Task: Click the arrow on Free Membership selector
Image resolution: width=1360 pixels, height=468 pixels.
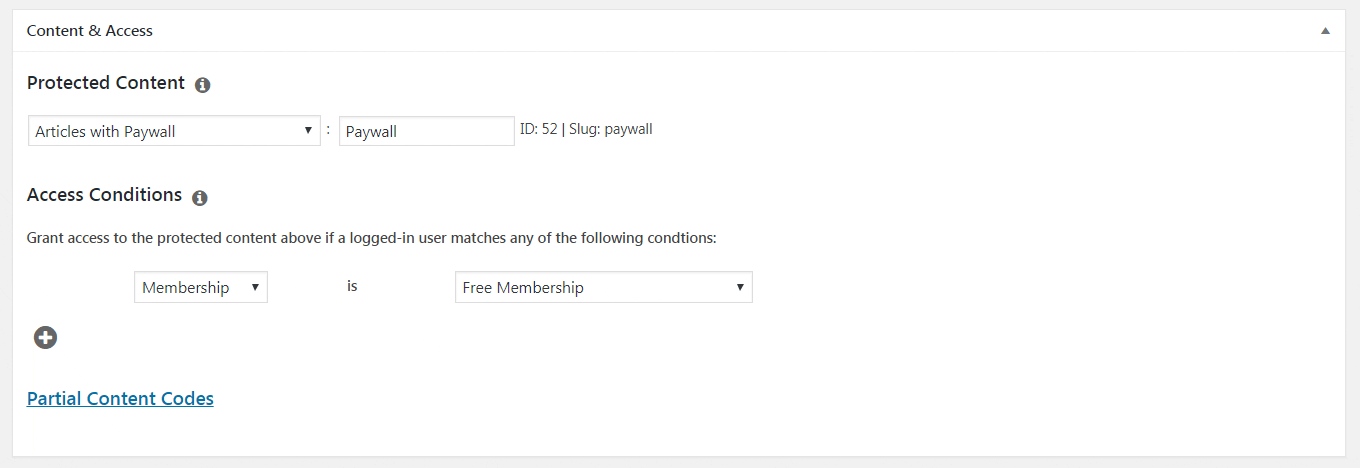Action: pyautogui.click(x=740, y=287)
